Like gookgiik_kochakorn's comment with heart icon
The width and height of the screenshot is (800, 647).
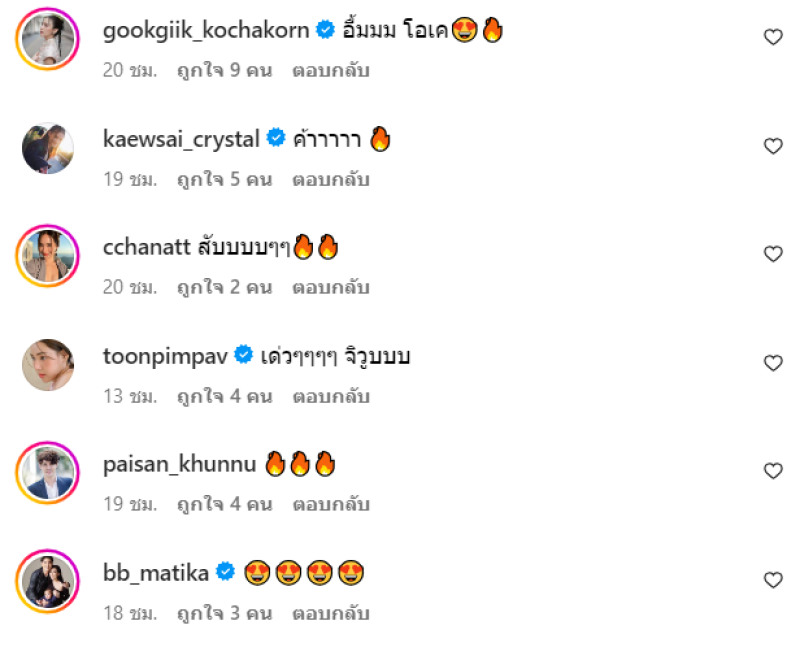tap(772, 37)
